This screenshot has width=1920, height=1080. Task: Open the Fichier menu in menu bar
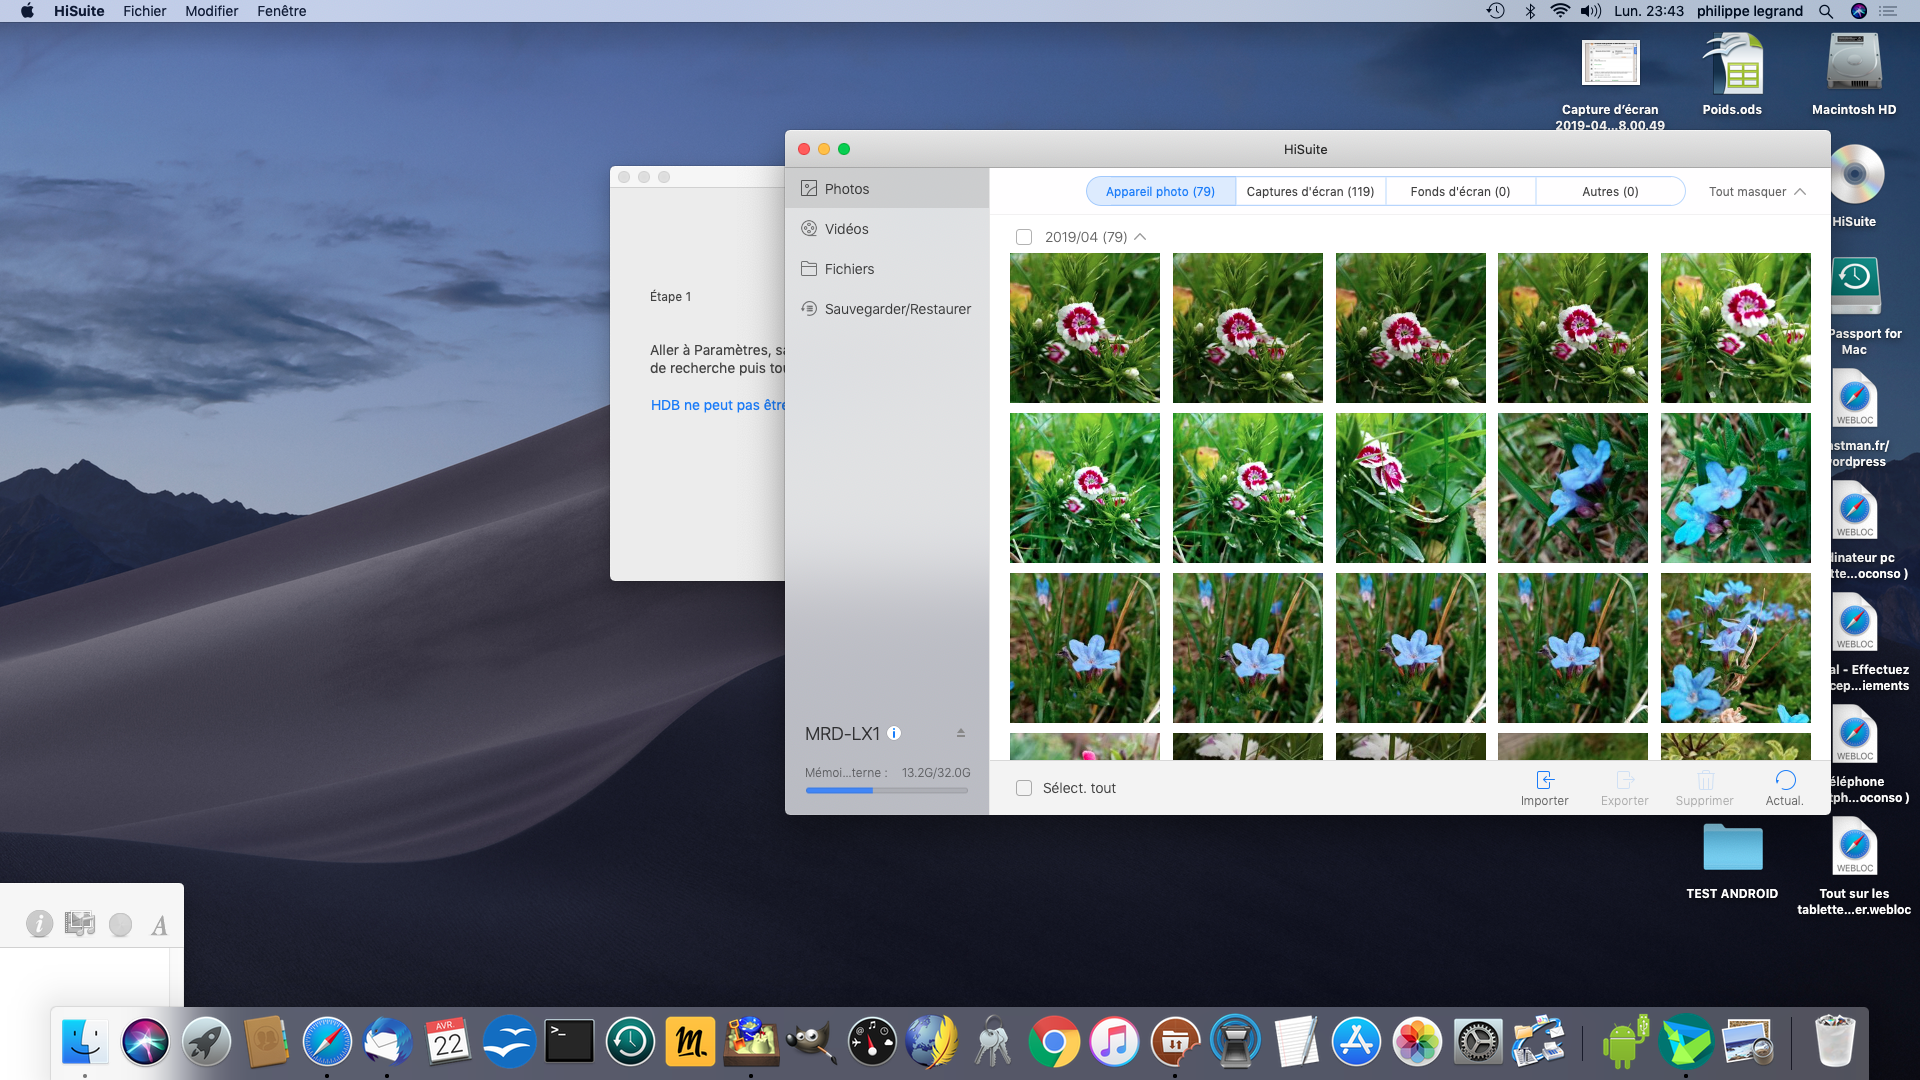tap(144, 11)
